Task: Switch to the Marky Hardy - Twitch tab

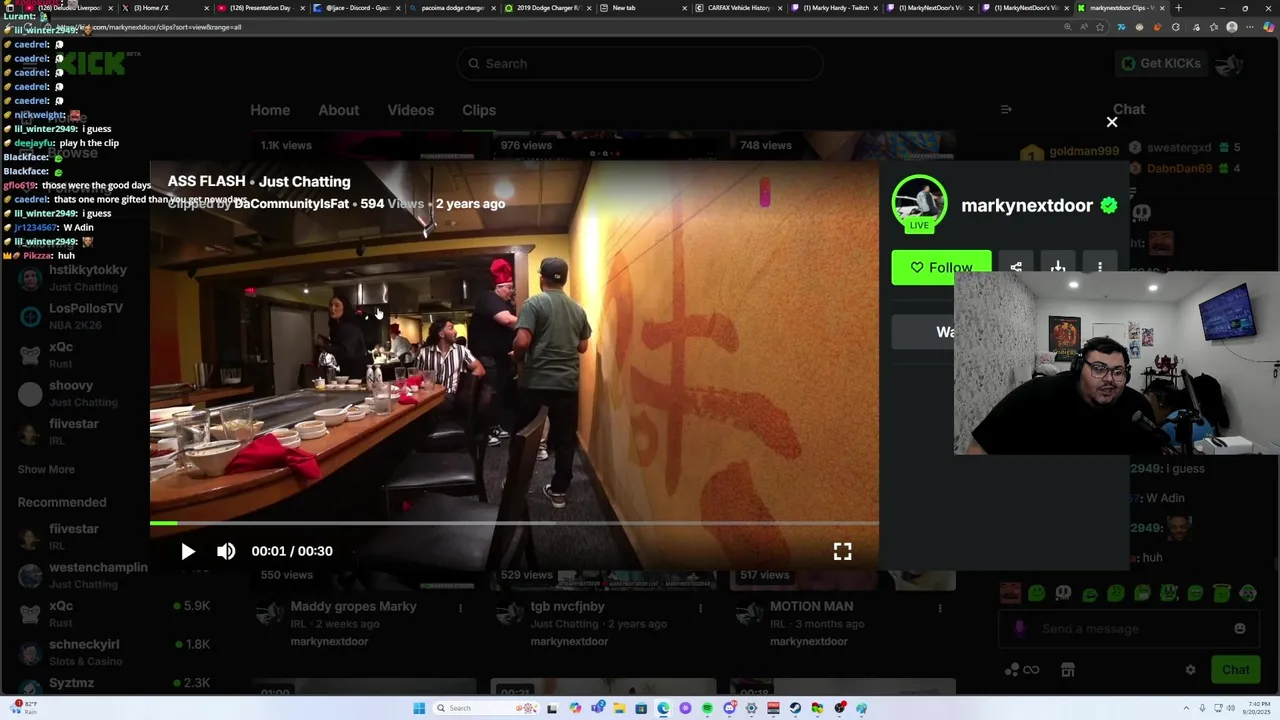Action: 833,8
